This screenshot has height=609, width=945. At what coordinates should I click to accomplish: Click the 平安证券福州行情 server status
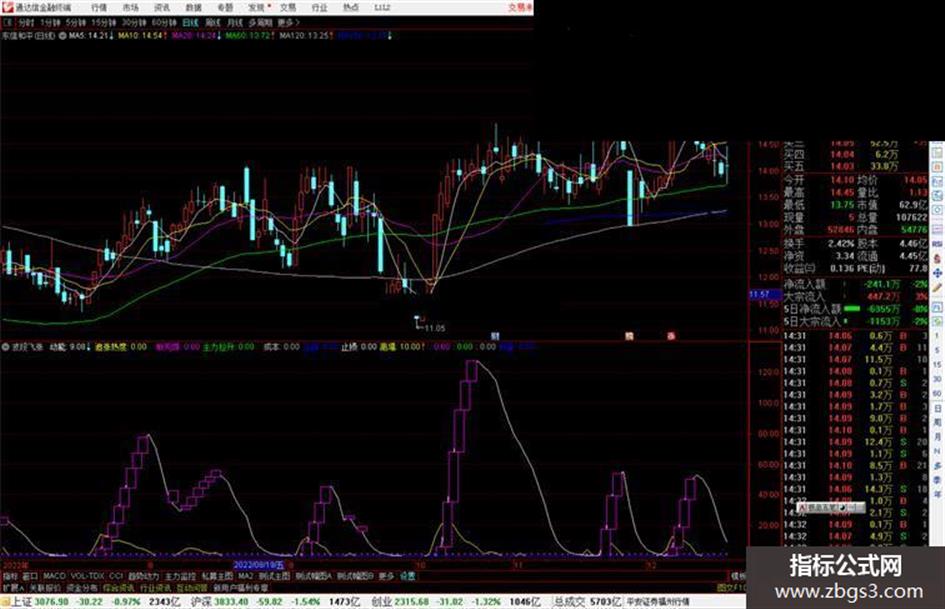[x=658, y=602]
